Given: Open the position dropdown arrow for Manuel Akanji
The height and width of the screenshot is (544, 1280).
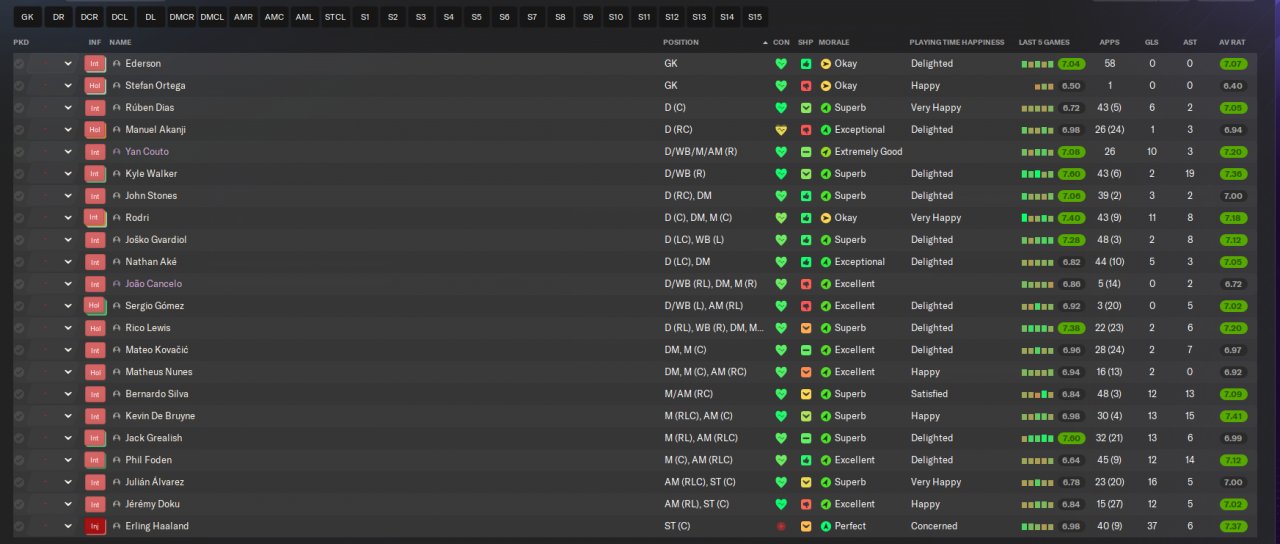Looking at the screenshot, I should [x=68, y=129].
